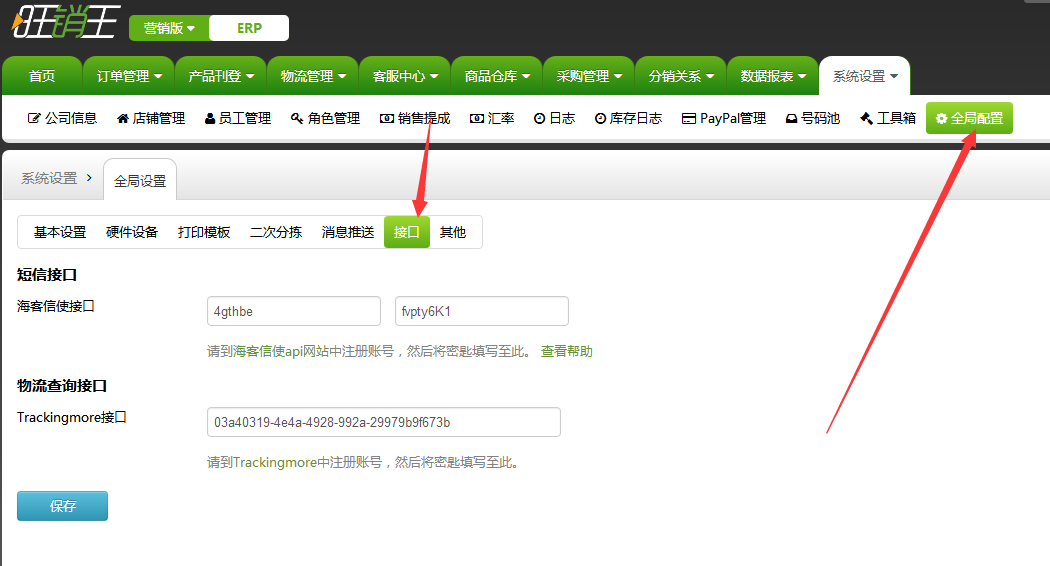
Task: Open 店铺管理 home icon item
Action: click(151, 119)
